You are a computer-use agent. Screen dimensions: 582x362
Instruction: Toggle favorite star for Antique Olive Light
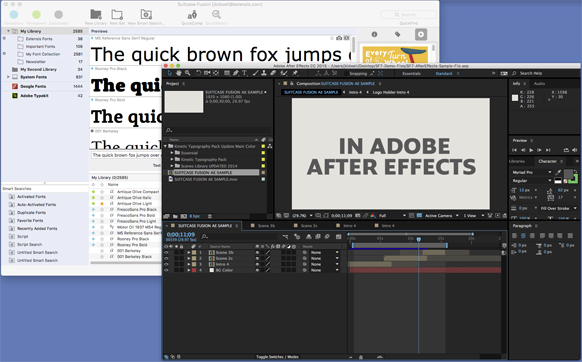[102, 203]
